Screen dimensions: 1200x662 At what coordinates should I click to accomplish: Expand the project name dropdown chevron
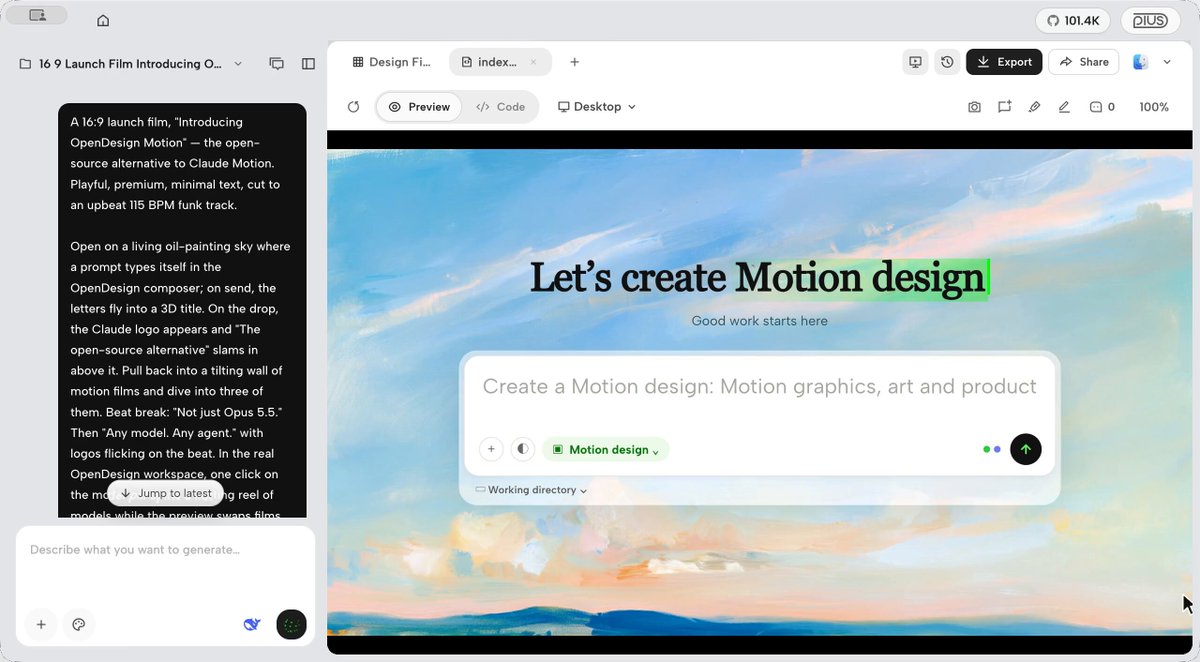(x=238, y=64)
